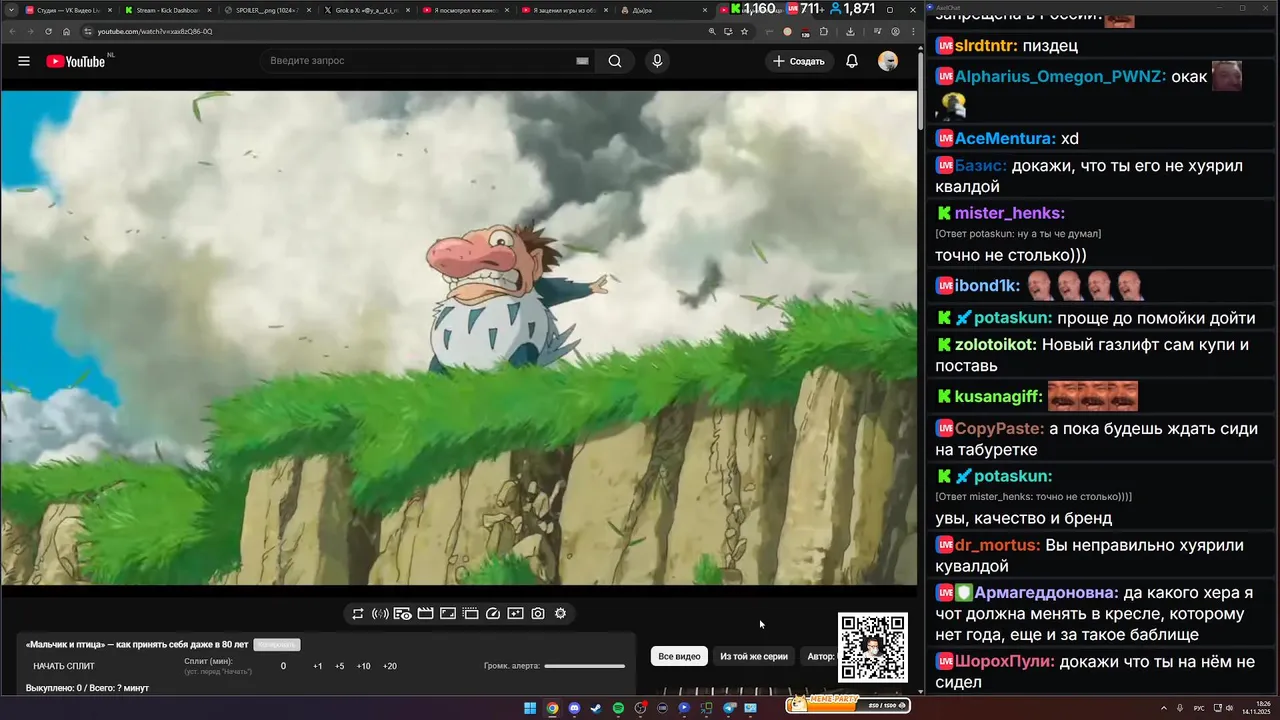Image resolution: width=1280 pixels, height=720 pixels.
Task: Open Discord from the taskbar
Action: (574, 708)
